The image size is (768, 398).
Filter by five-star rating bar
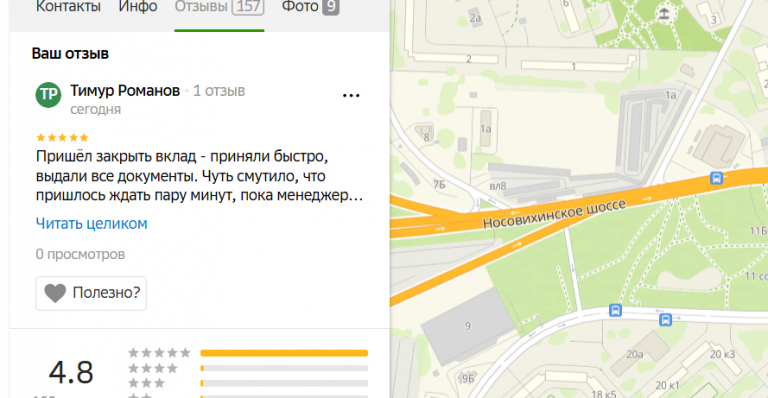coord(284,353)
